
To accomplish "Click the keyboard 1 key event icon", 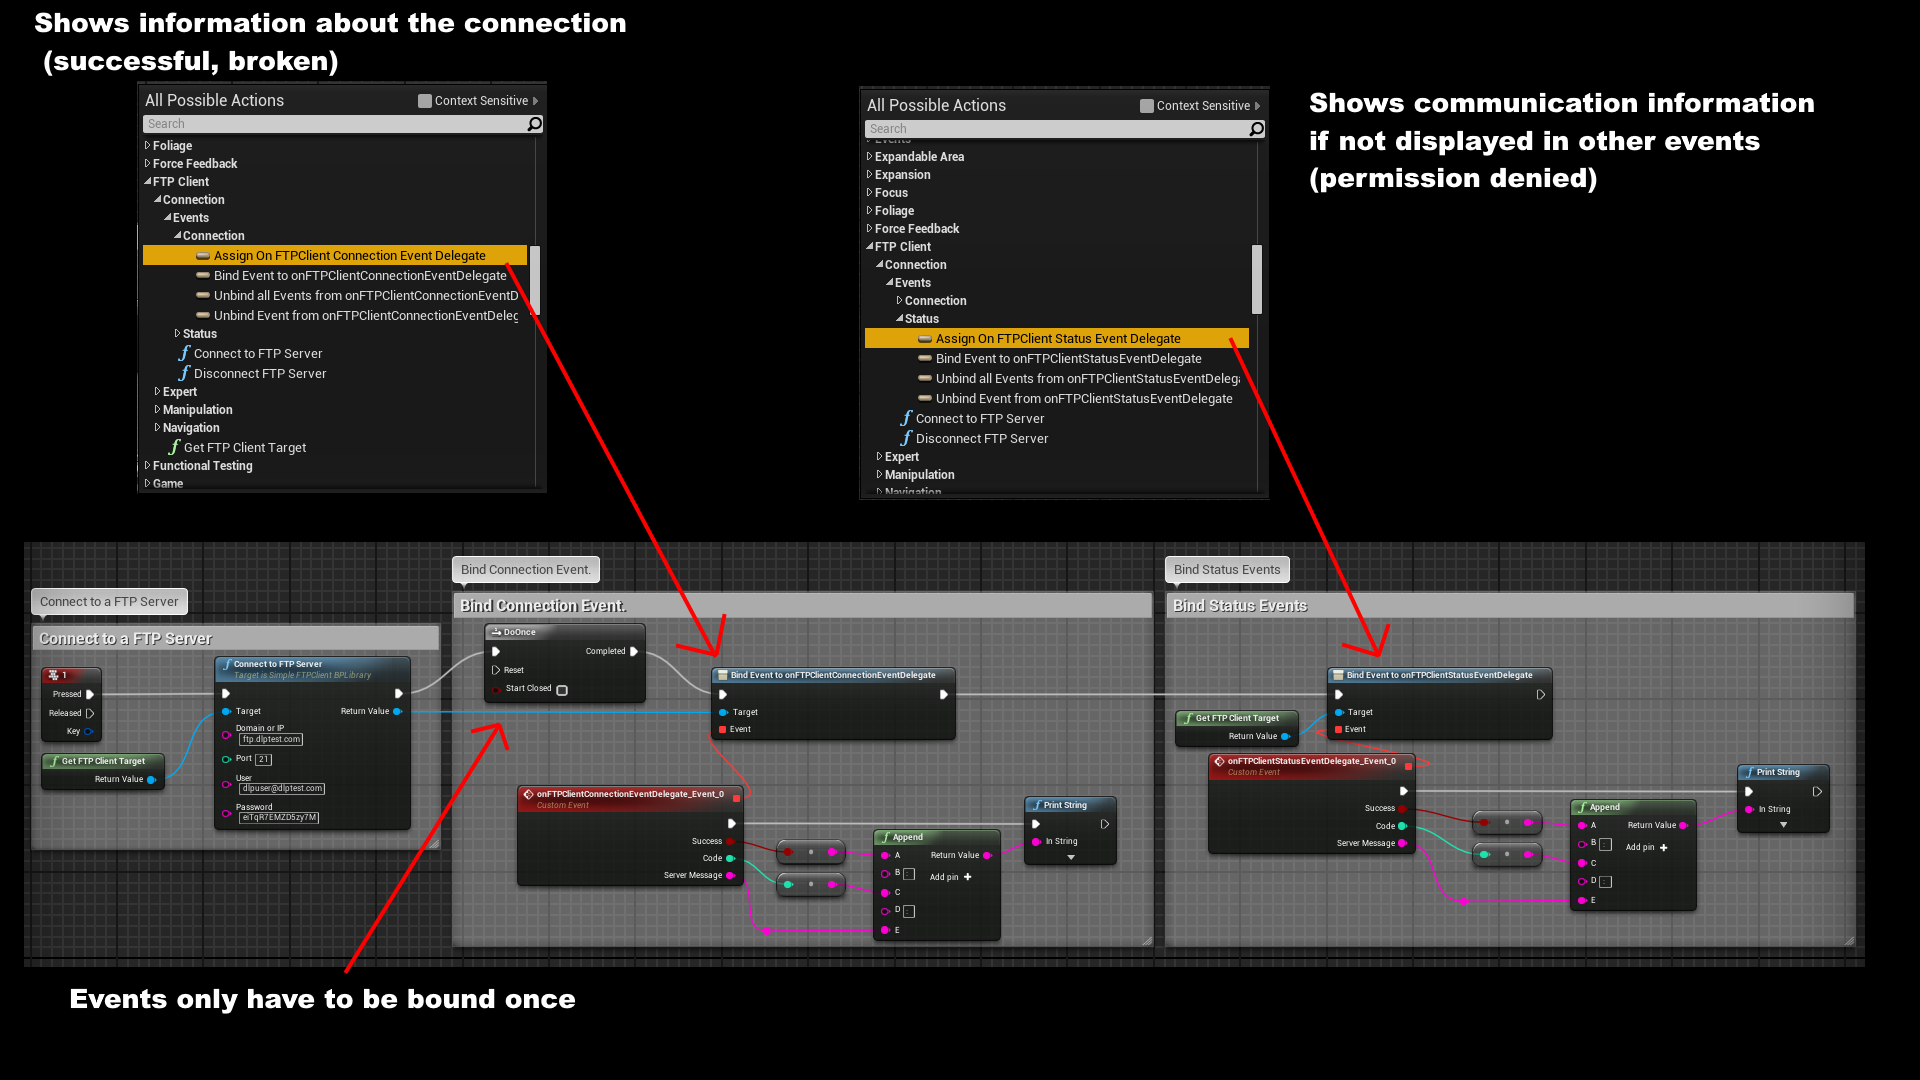I will click(53, 675).
